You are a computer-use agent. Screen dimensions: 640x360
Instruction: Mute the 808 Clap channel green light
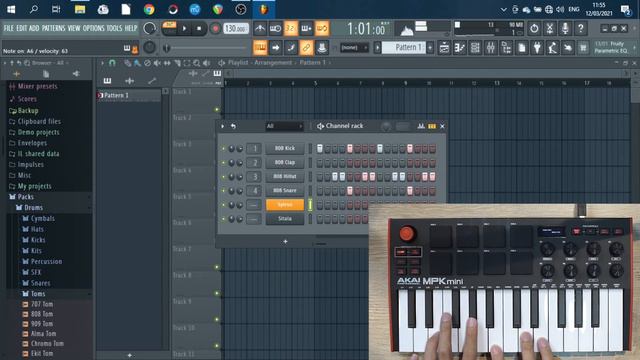pos(223,163)
